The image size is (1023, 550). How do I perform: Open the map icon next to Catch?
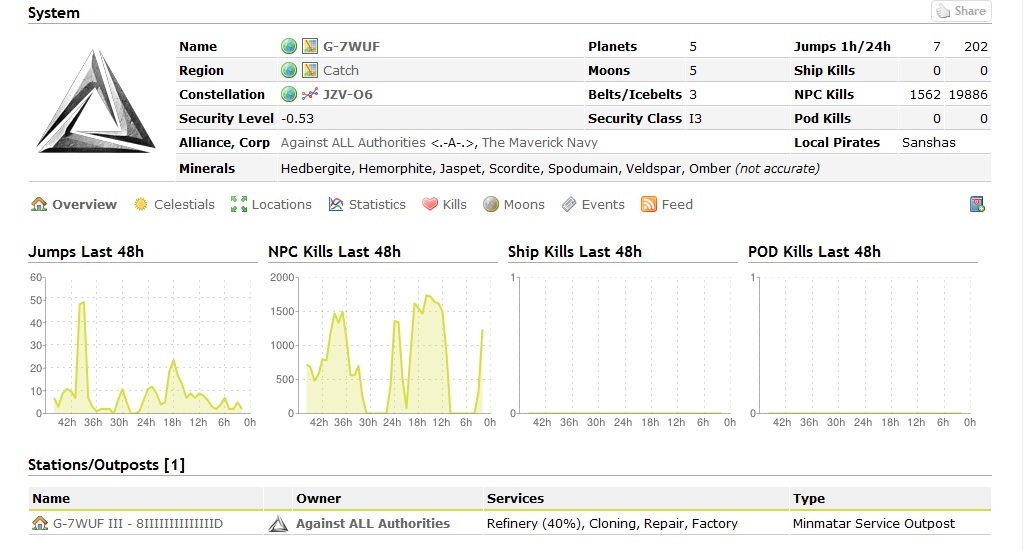(x=310, y=70)
